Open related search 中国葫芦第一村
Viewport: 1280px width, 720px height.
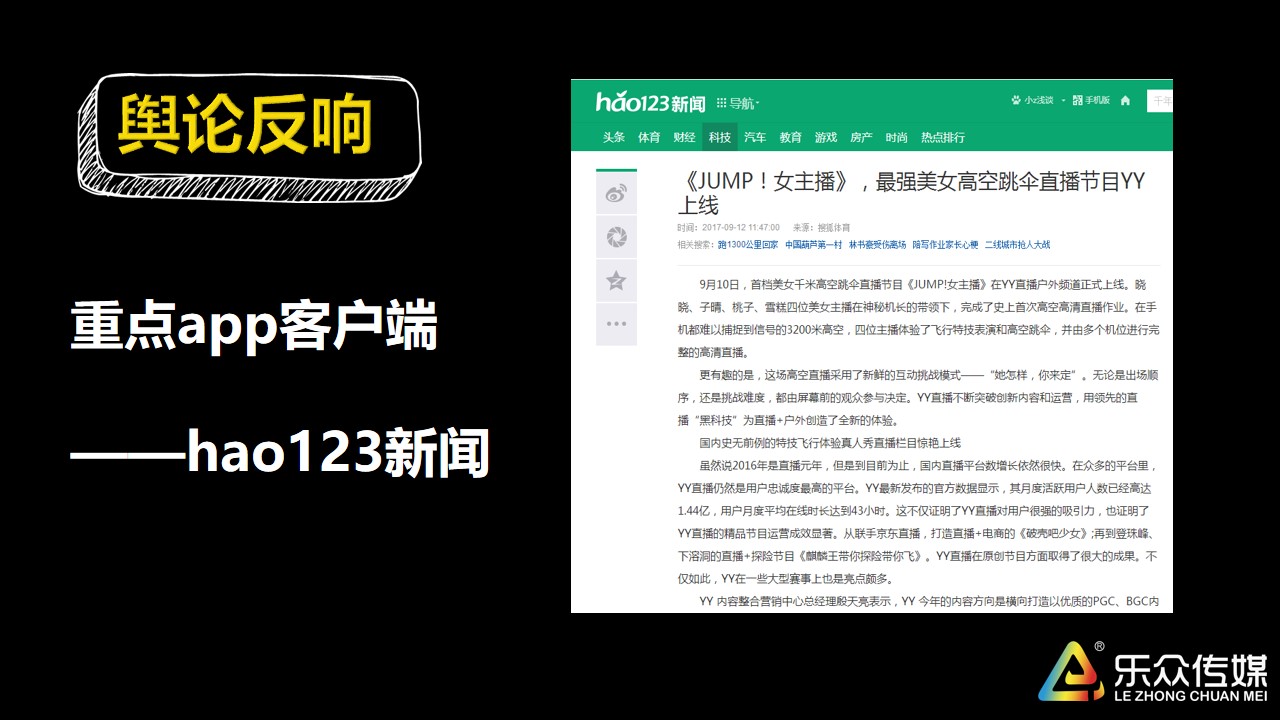click(x=813, y=244)
